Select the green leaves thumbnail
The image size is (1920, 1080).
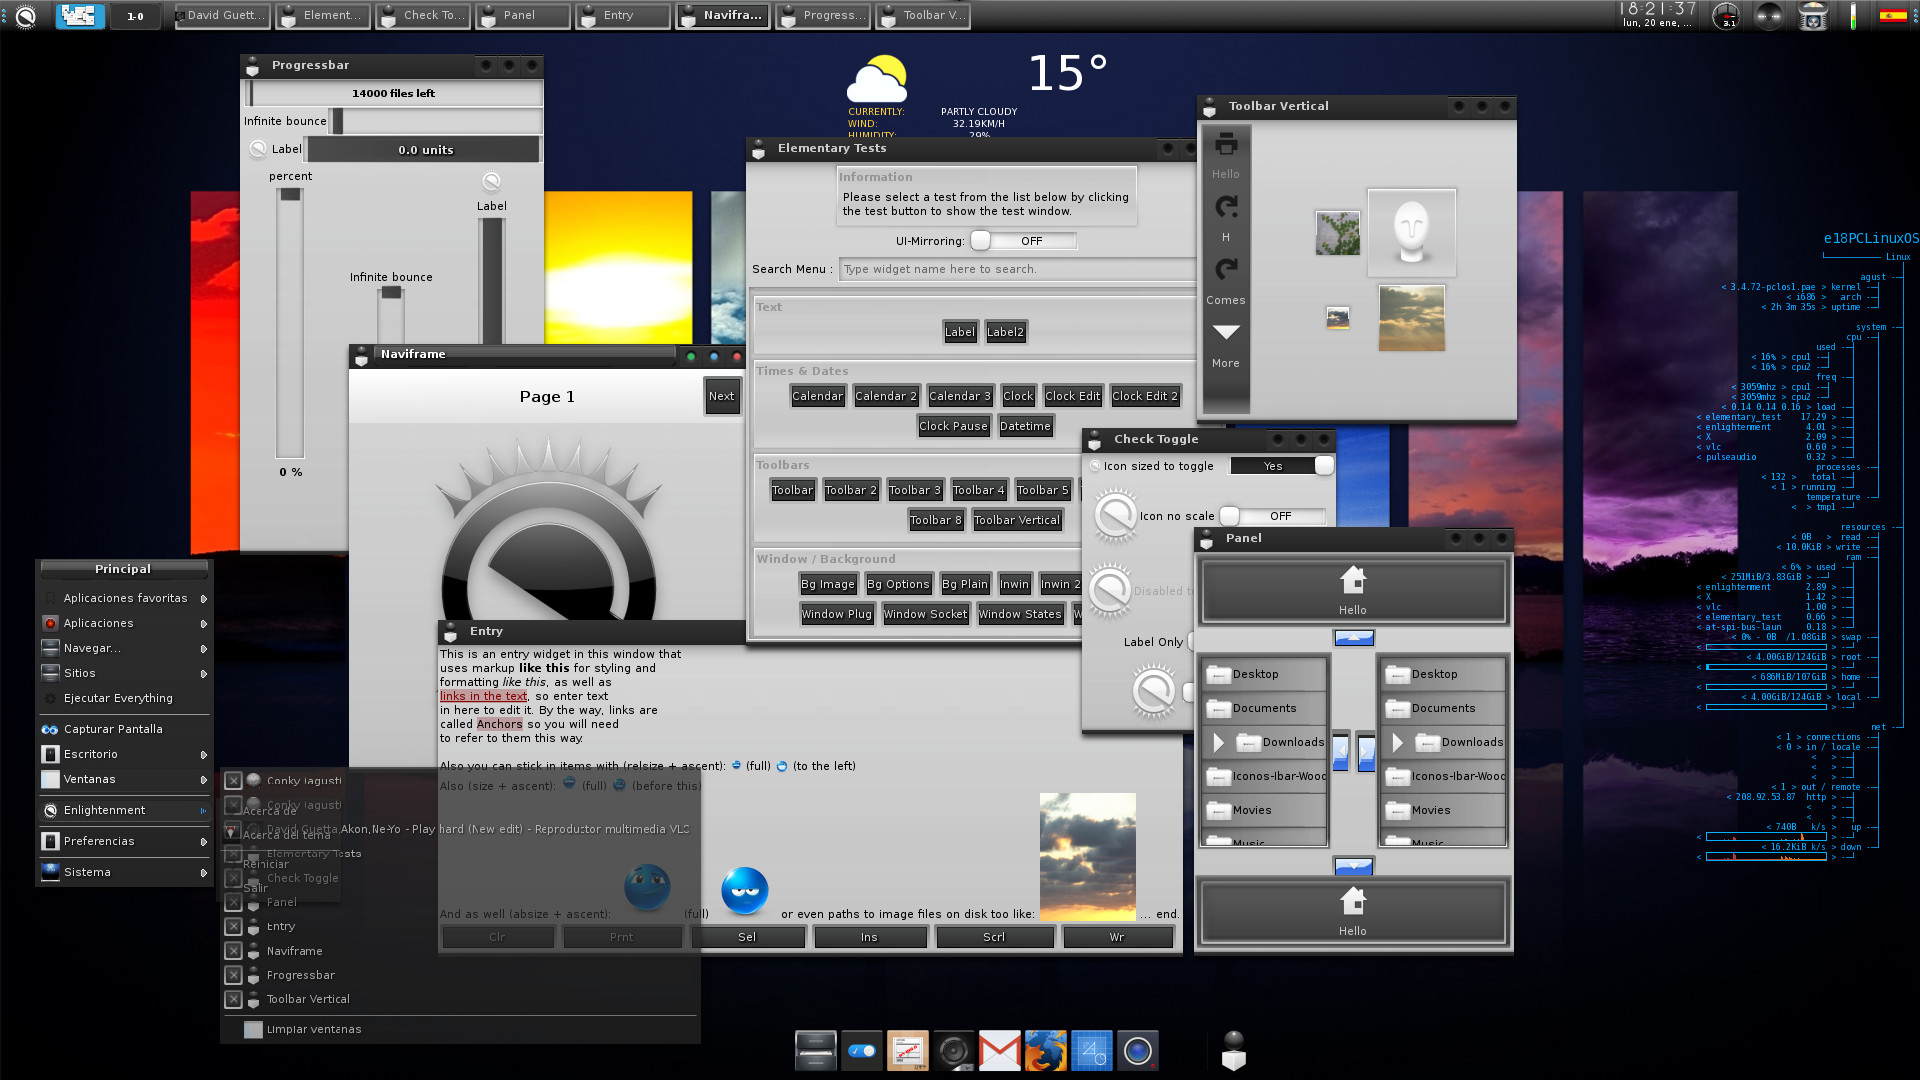1337,233
